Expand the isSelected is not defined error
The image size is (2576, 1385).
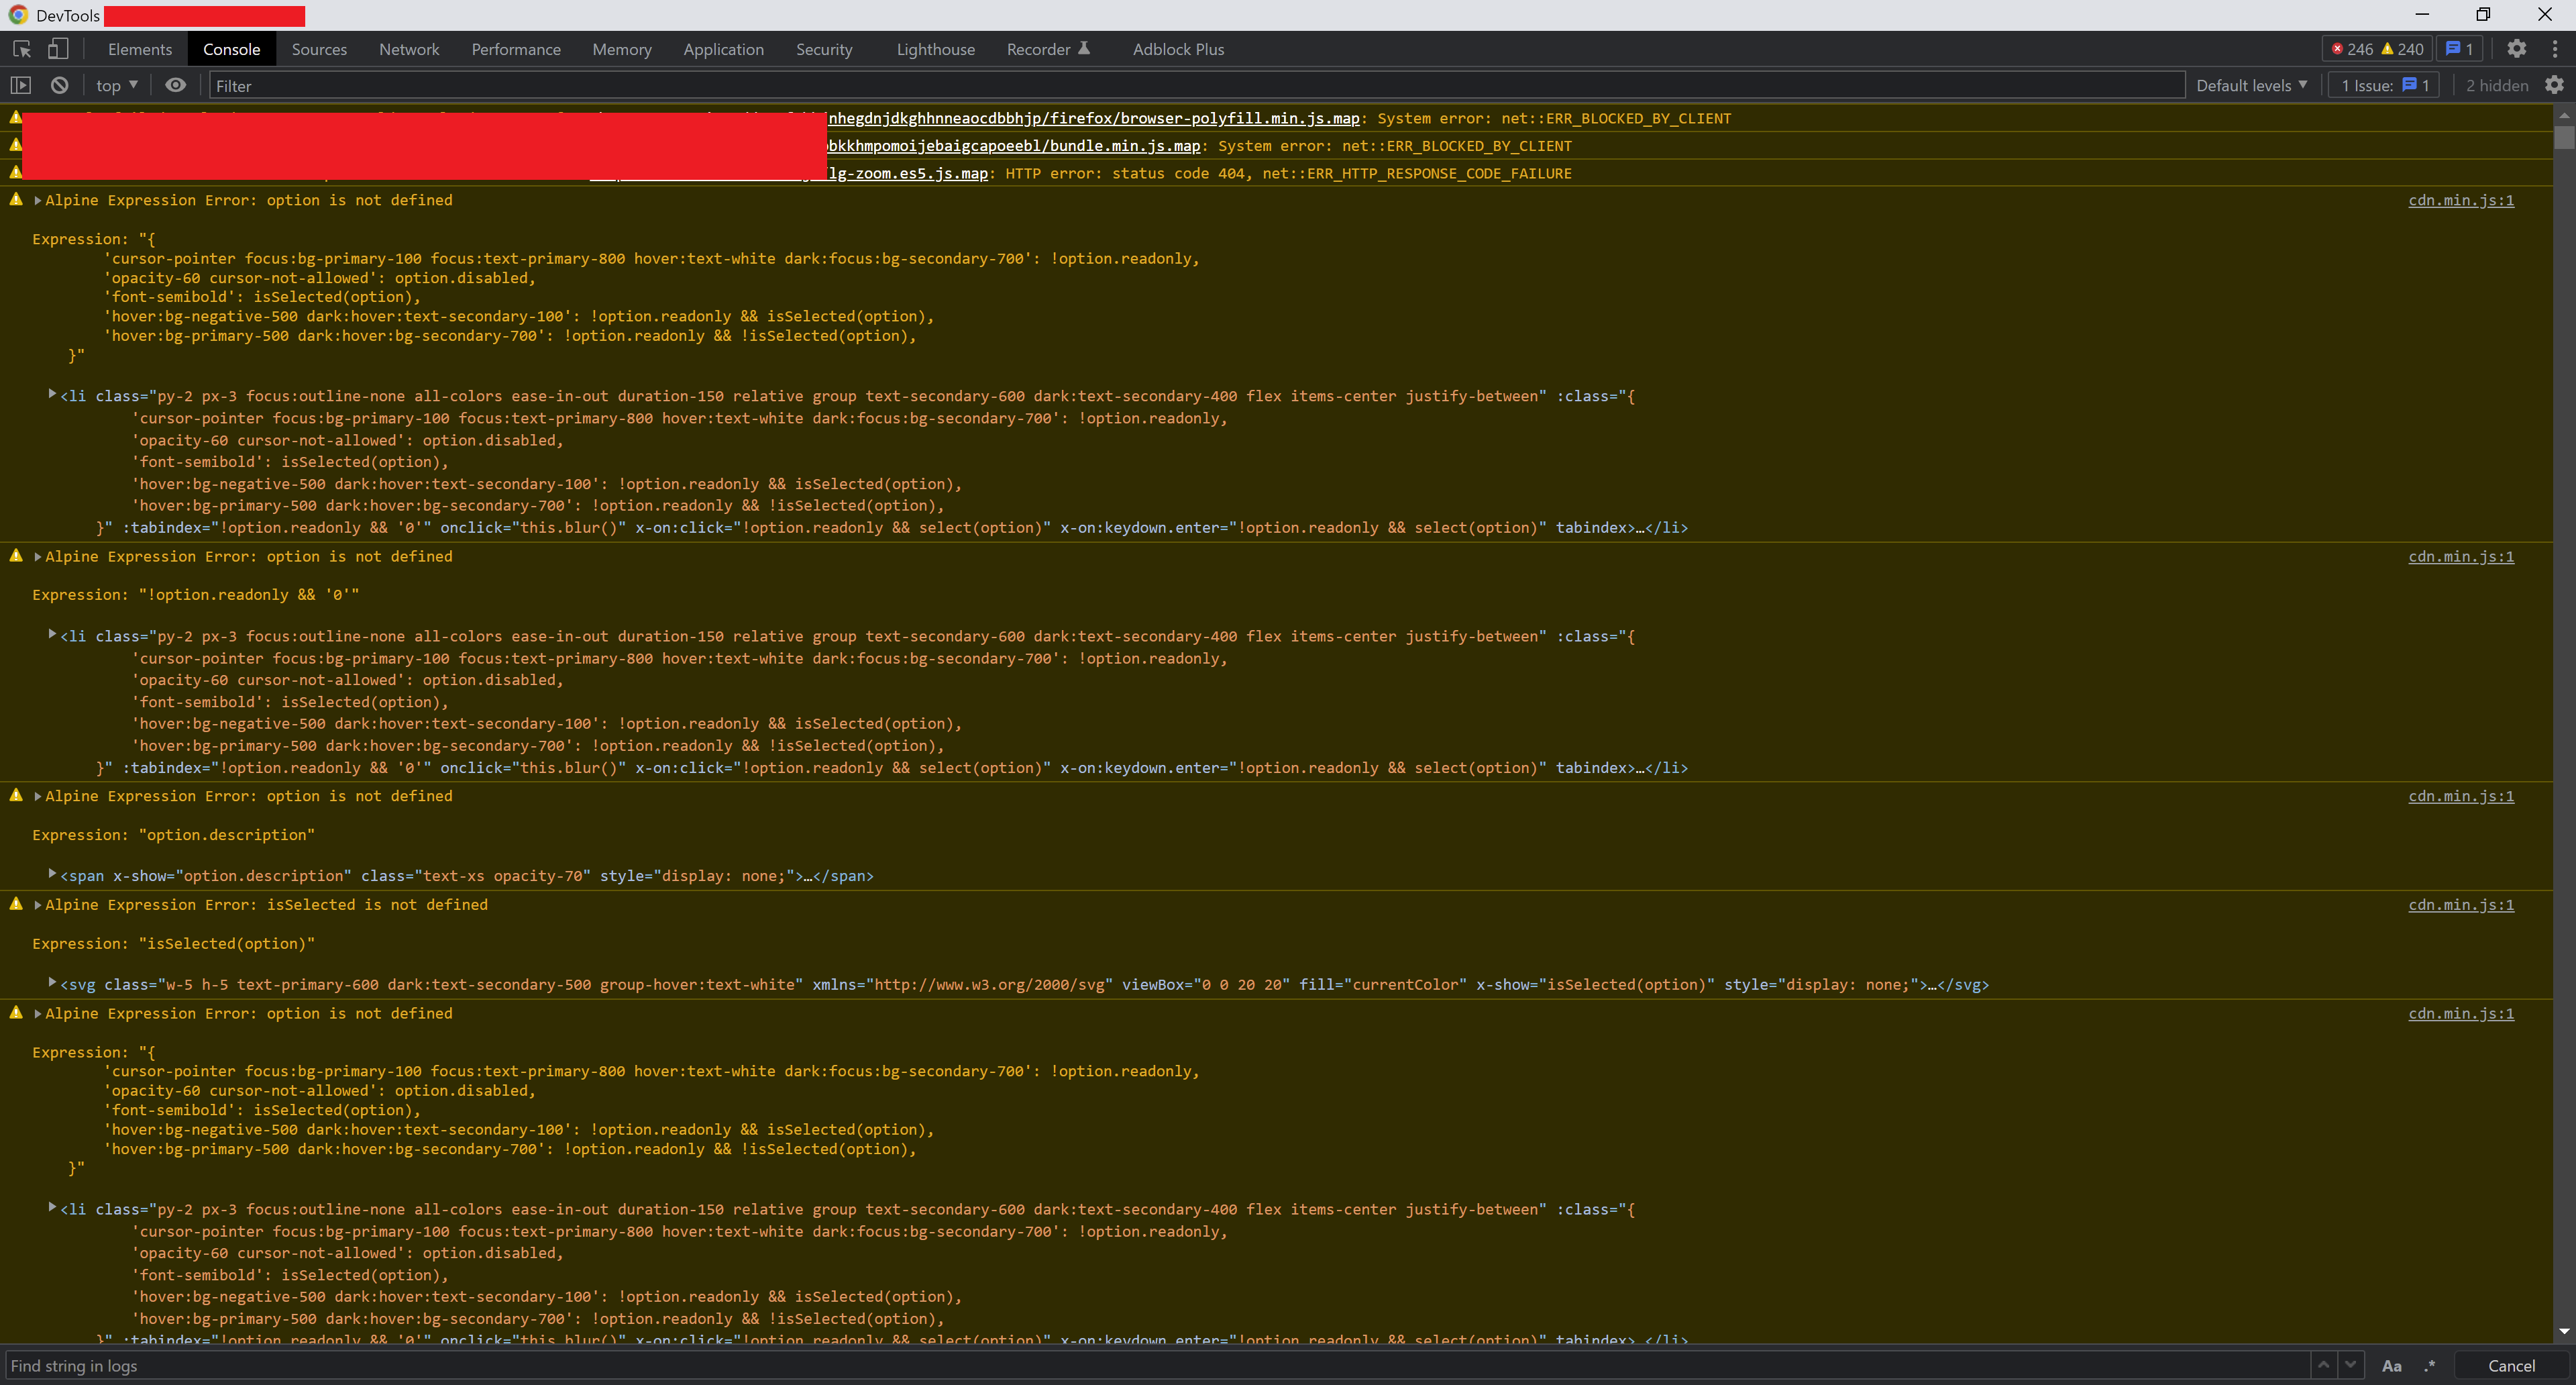(x=38, y=905)
